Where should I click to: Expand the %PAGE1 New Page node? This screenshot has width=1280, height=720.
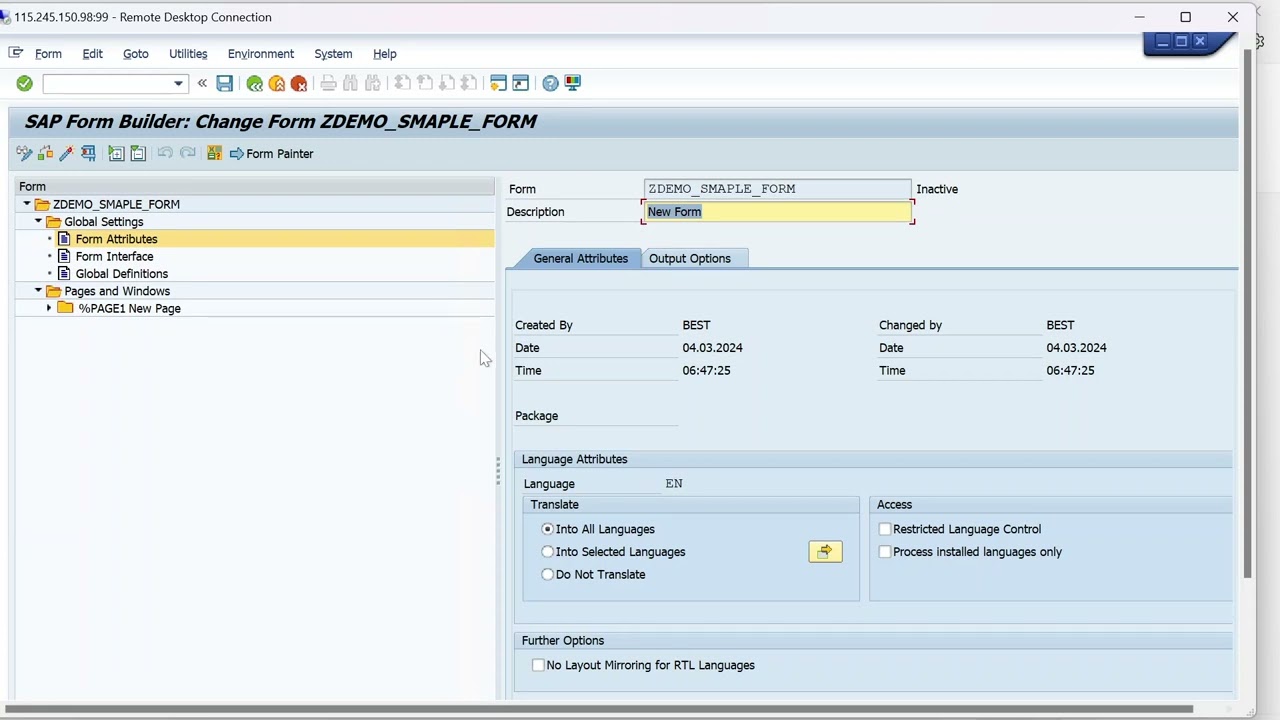tap(48, 309)
